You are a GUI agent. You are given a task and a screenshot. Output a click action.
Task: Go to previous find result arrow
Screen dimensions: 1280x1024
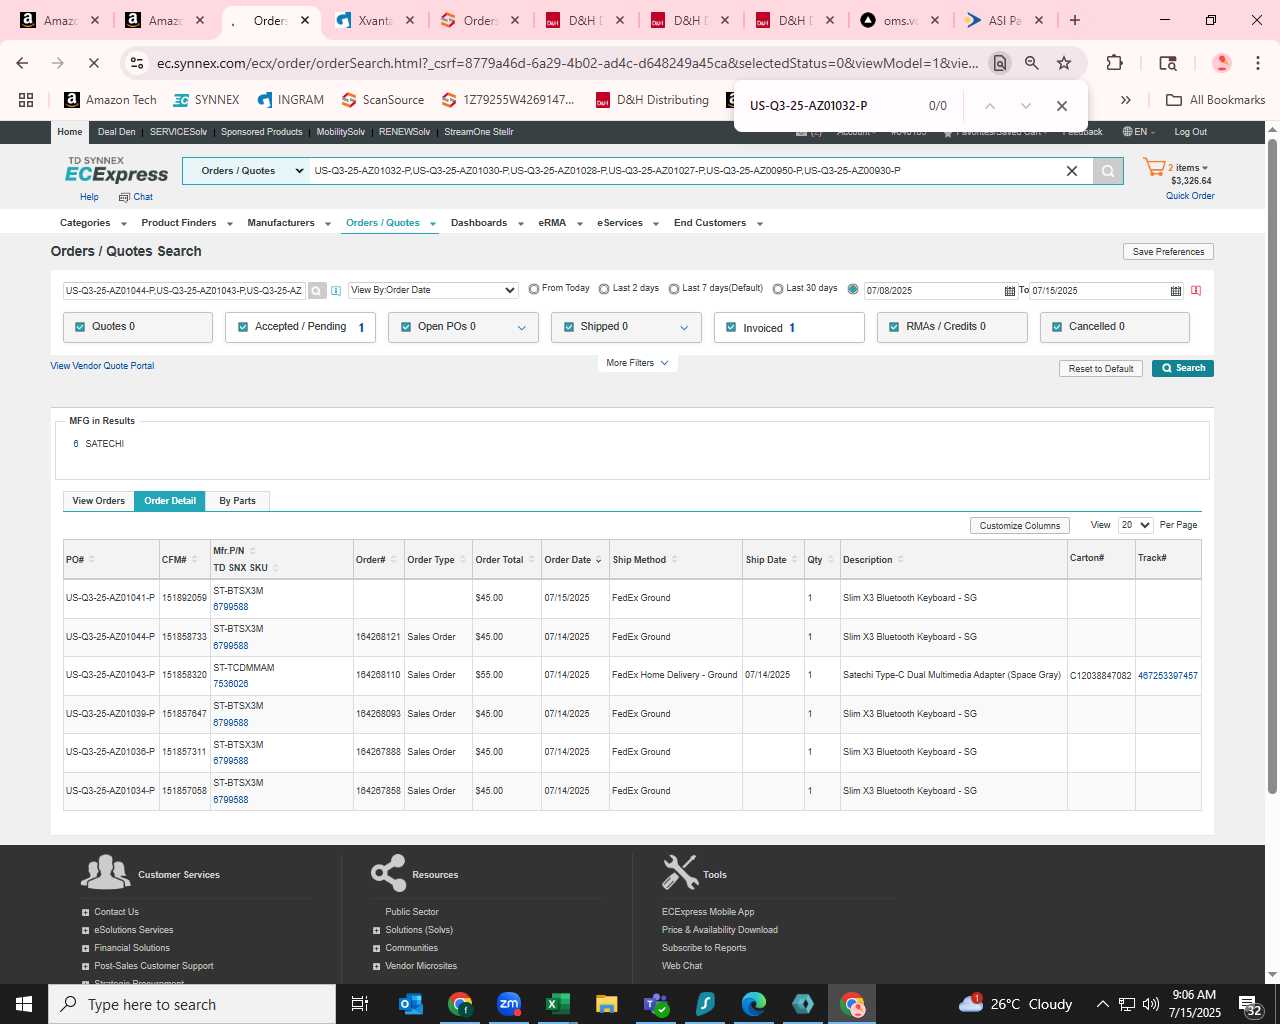[x=989, y=106]
